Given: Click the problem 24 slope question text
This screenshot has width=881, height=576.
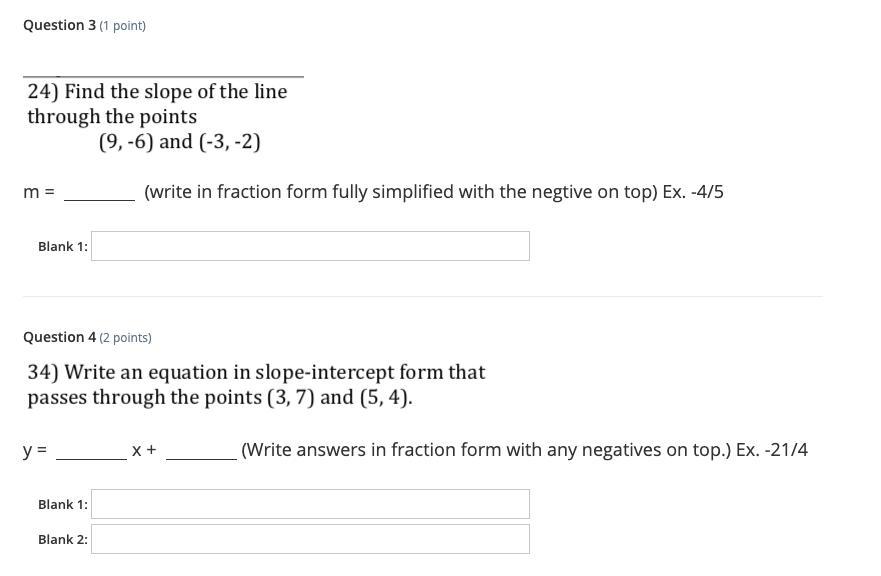Looking at the screenshot, I should (x=157, y=104).
